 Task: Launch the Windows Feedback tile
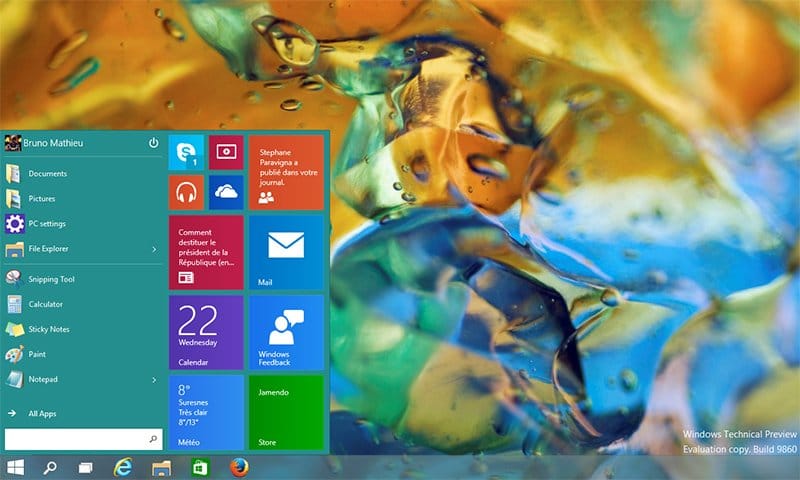286,333
